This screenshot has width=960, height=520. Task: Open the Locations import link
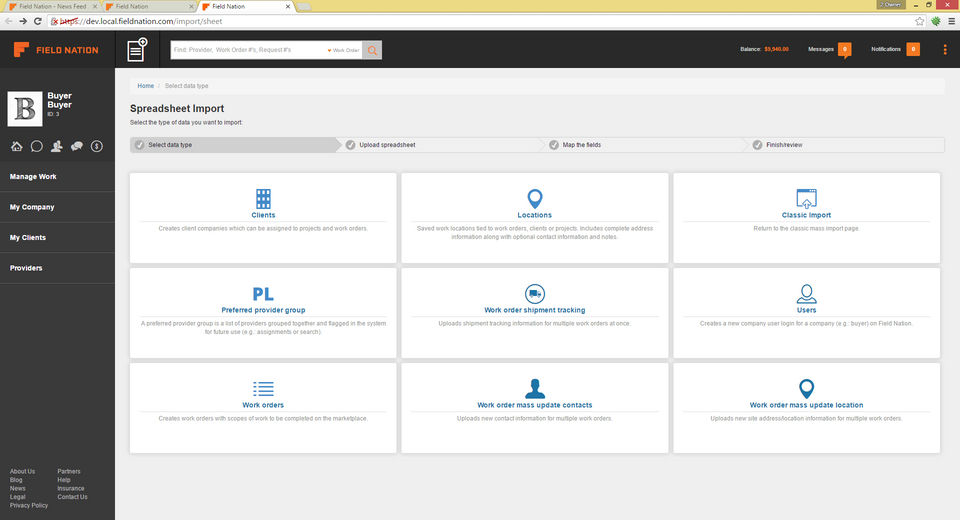pyautogui.click(x=534, y=215)
